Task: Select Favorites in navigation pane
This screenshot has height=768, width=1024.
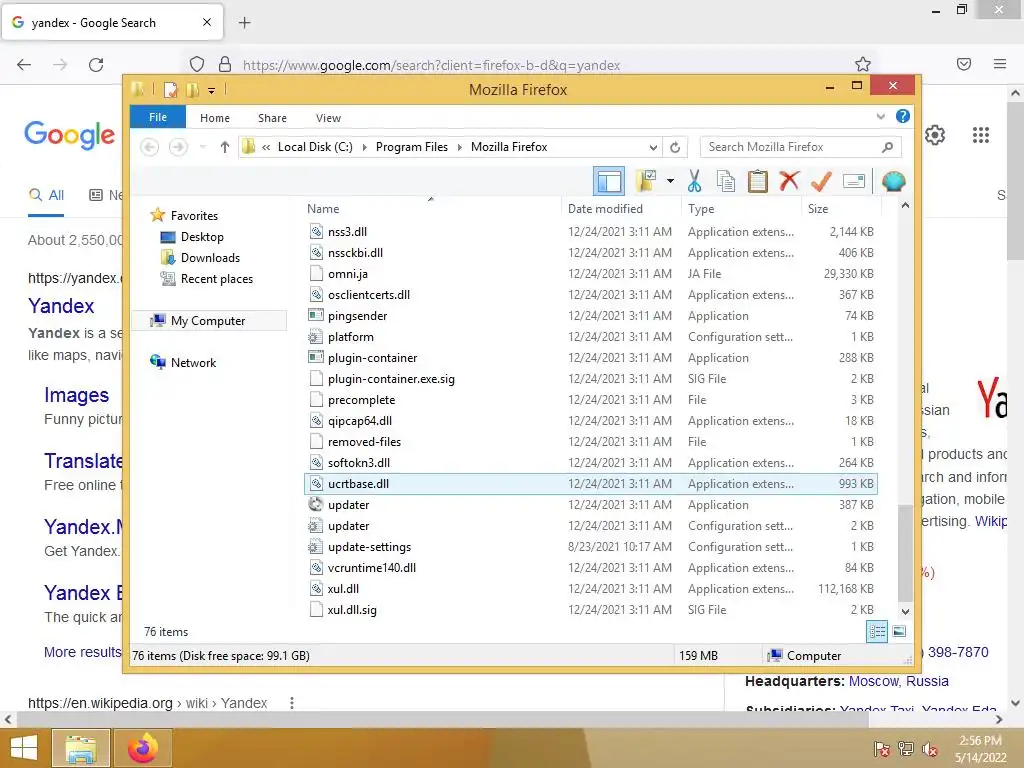Action: pyautogui.click(x=195, y=216)
